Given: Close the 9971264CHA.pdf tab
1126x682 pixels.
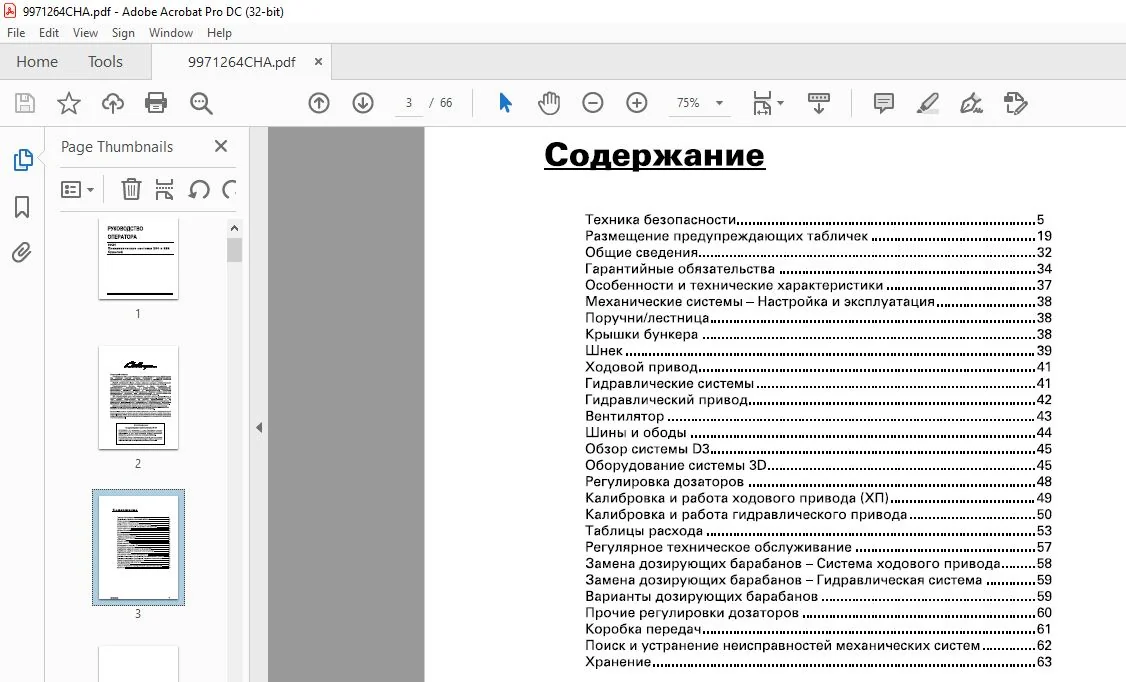Looking at the screenshot, I should click(318, 62).
